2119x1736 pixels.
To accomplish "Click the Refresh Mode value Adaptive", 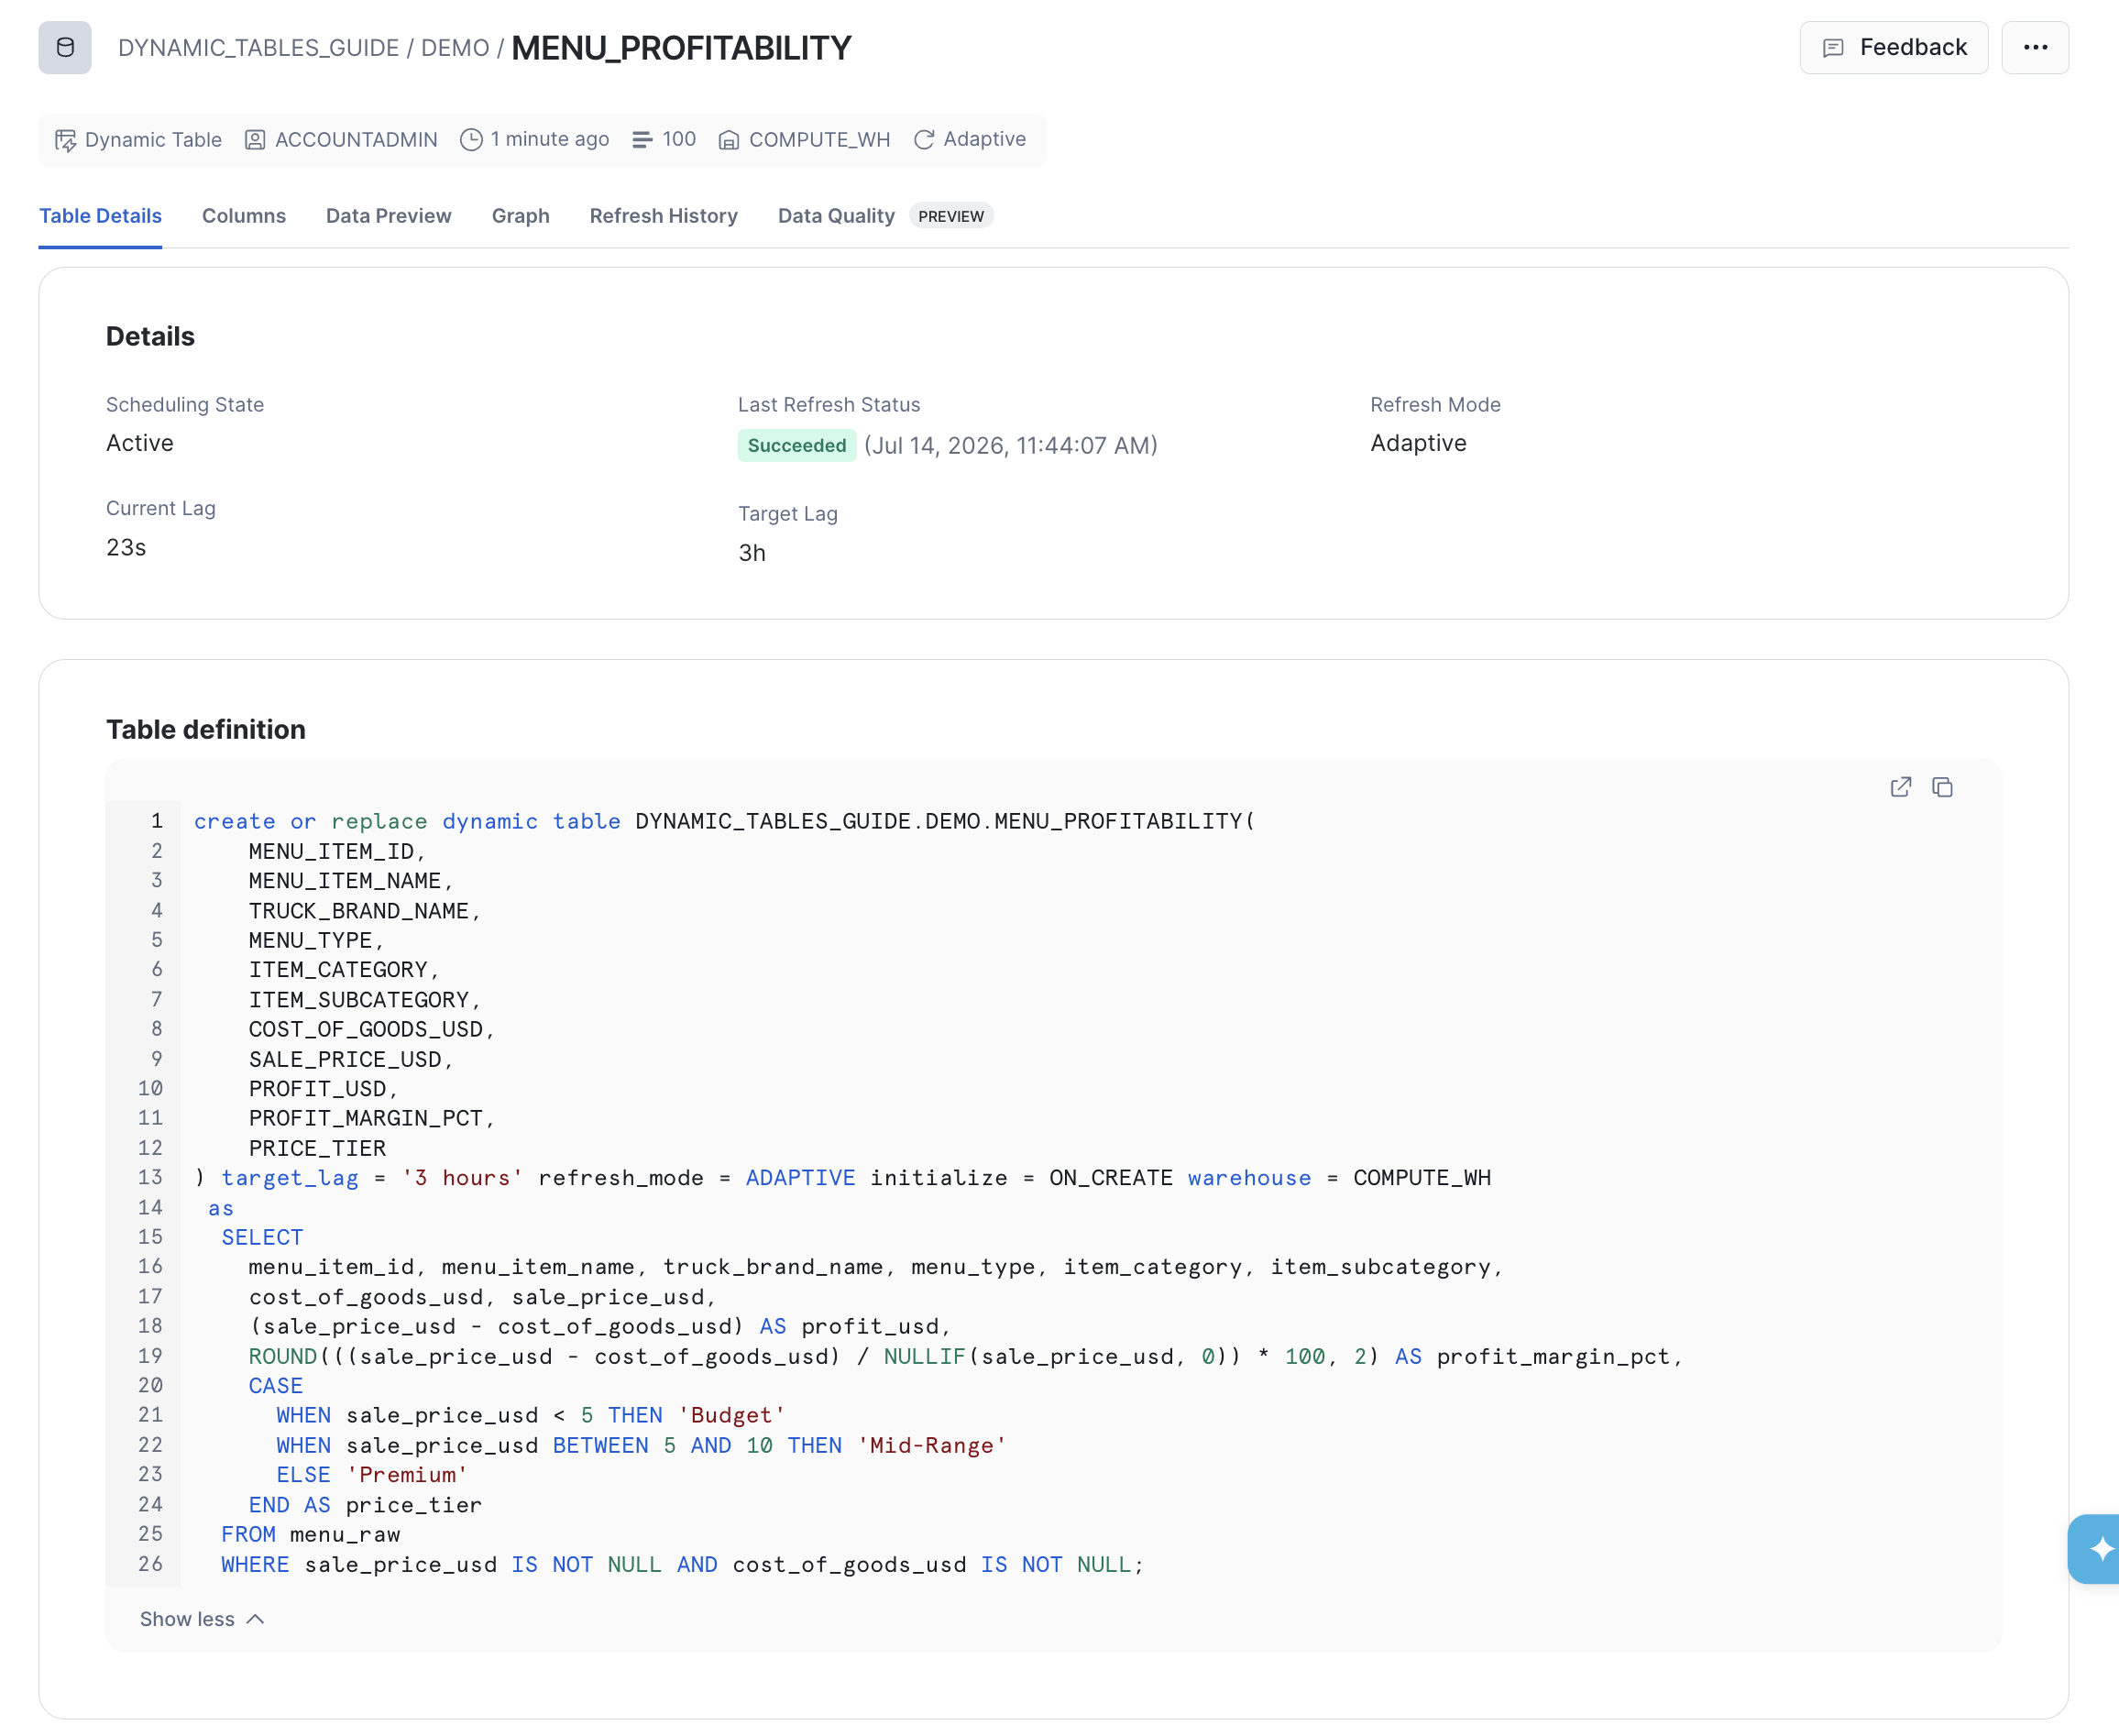I will (x=1418, y=443).
